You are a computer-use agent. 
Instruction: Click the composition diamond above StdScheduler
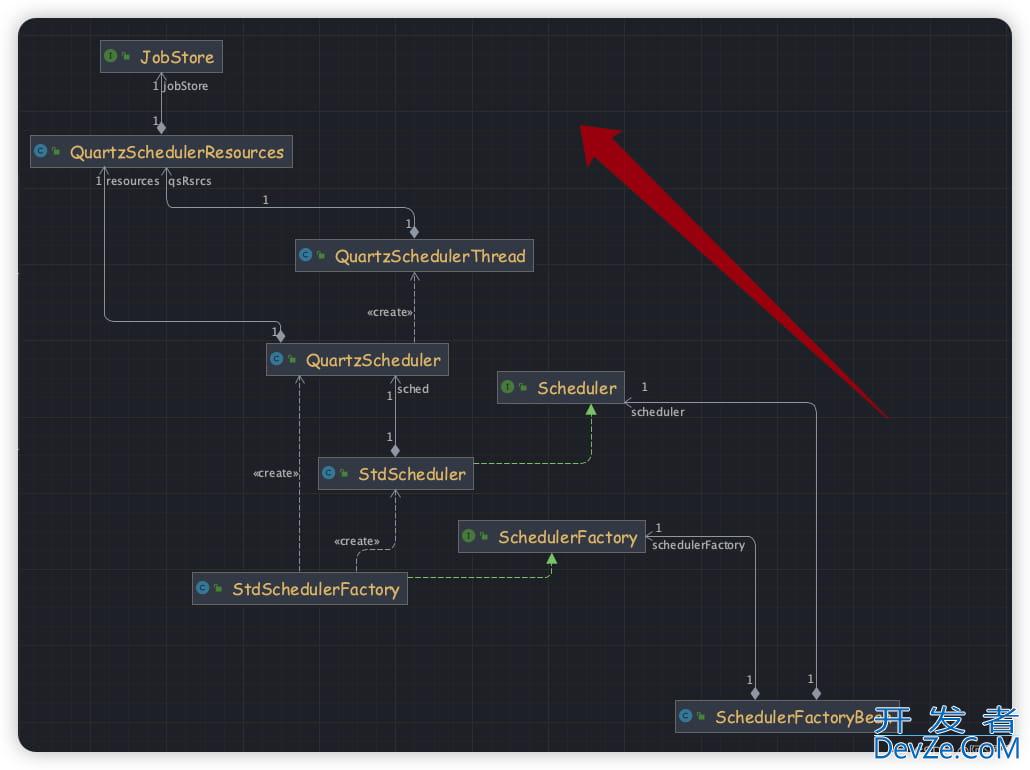coord(395,451)
